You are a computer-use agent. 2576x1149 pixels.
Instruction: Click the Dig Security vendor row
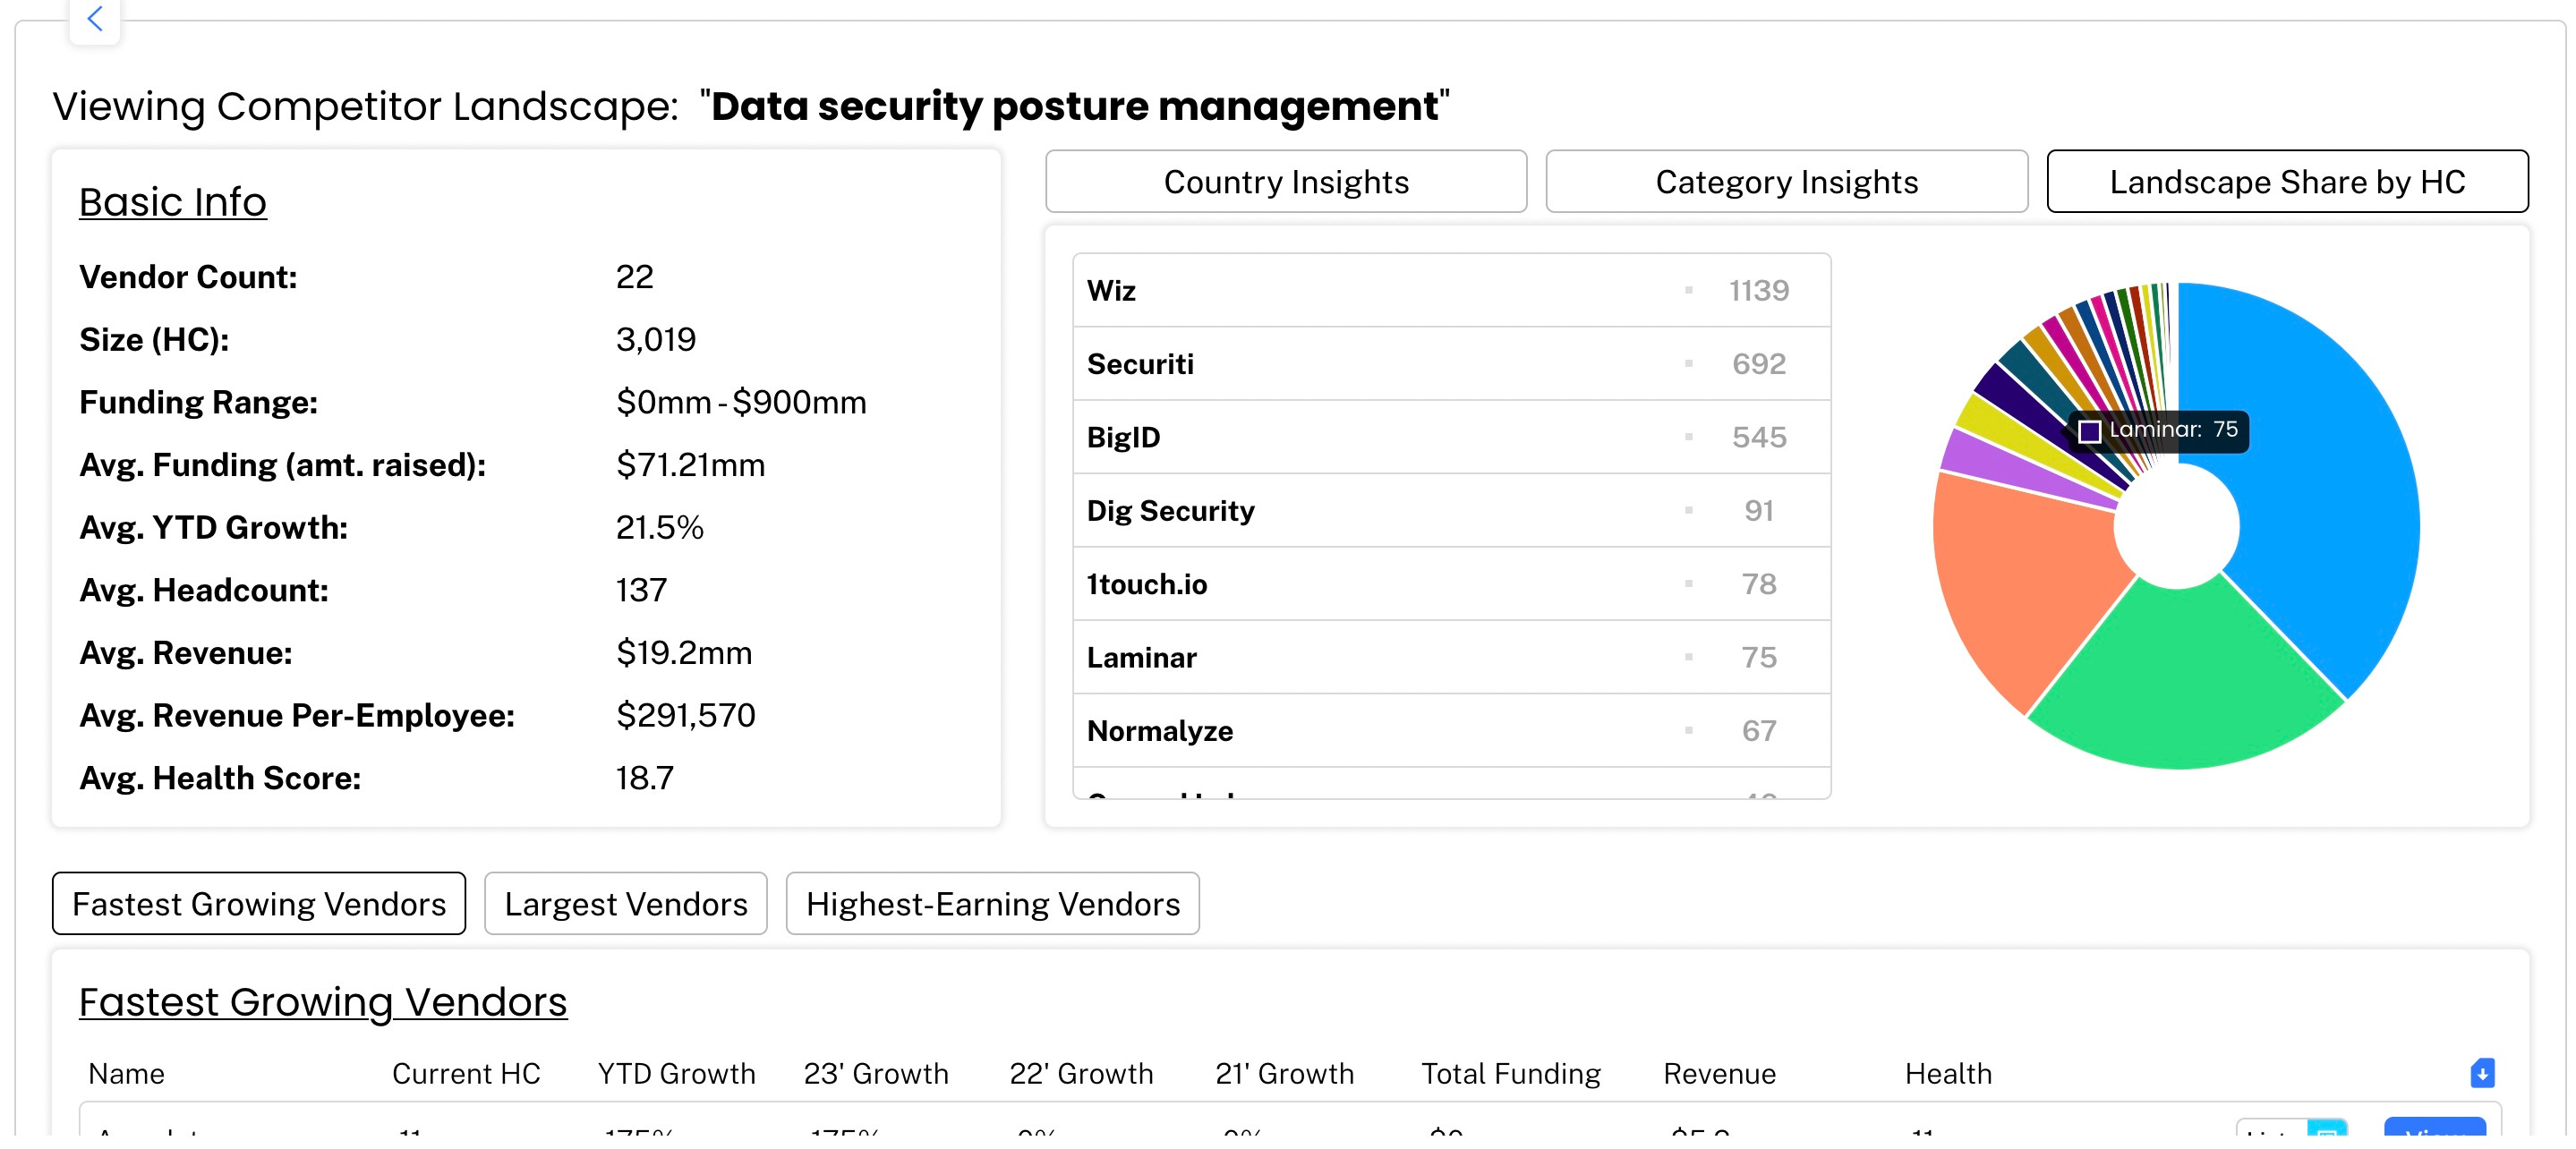click(x=1451, y=511)
